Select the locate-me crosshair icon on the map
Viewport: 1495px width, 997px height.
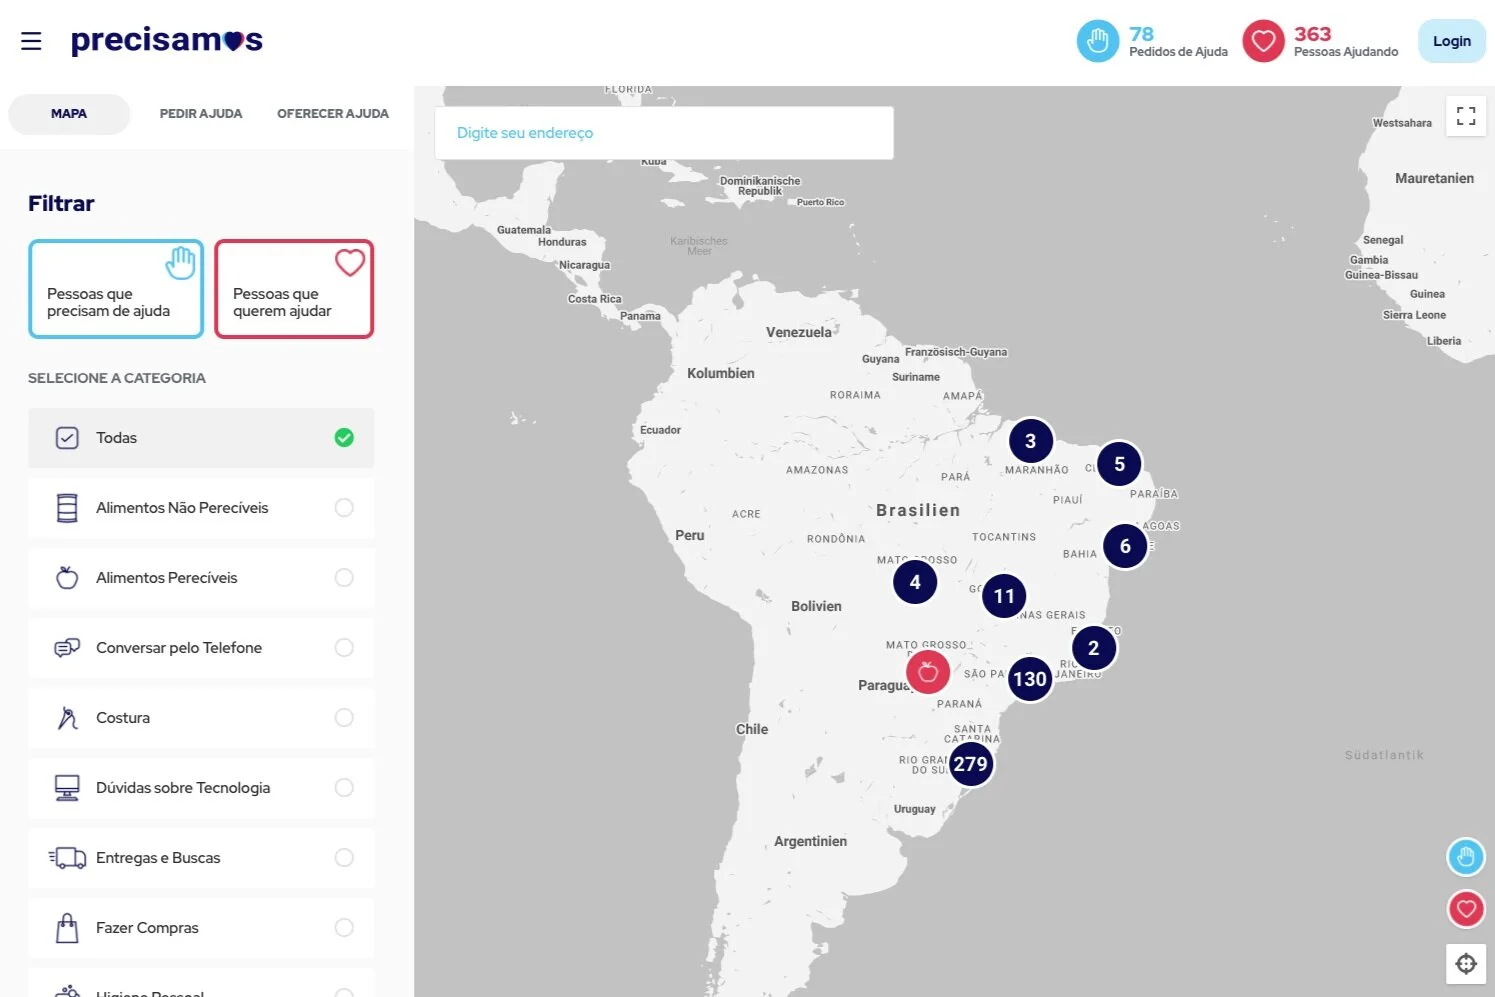click(1466, 963)
